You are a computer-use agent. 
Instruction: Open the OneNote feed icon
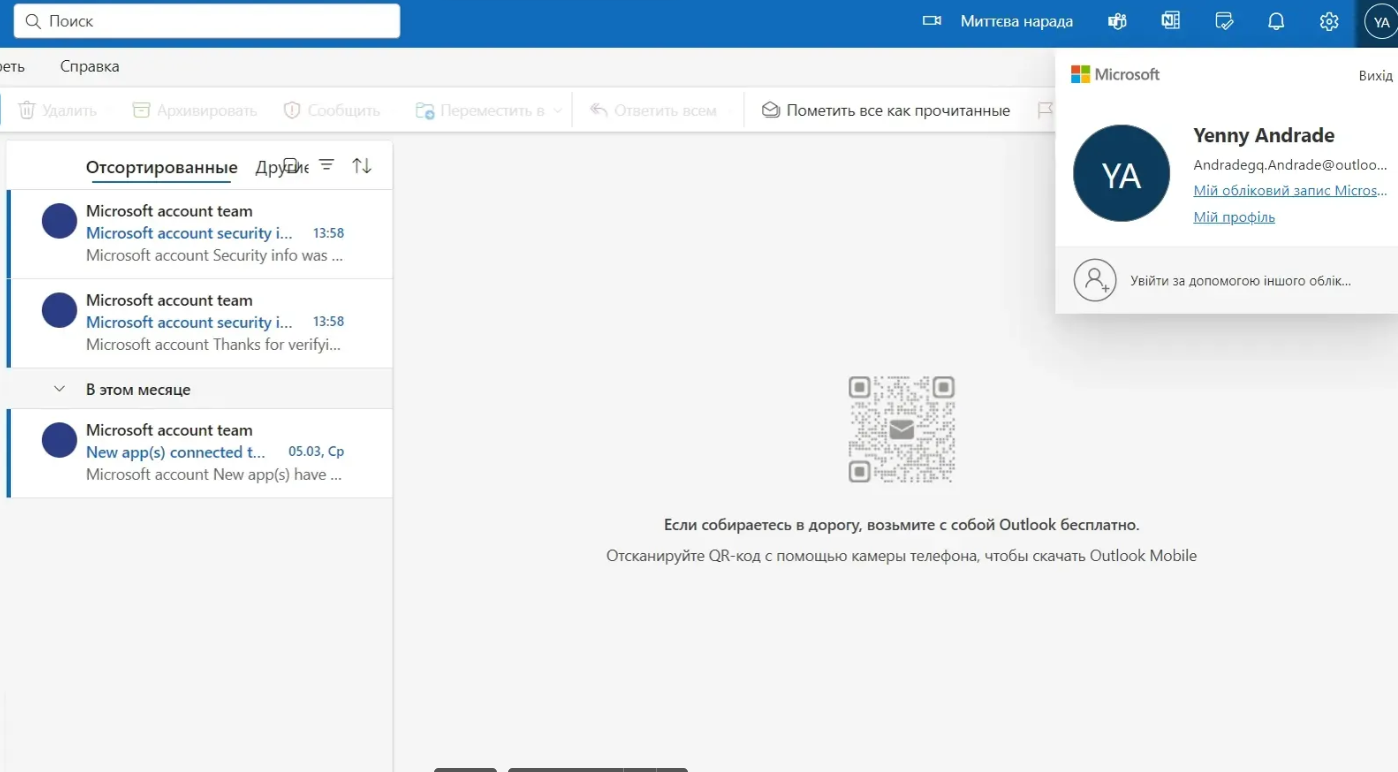[1171, 21]
